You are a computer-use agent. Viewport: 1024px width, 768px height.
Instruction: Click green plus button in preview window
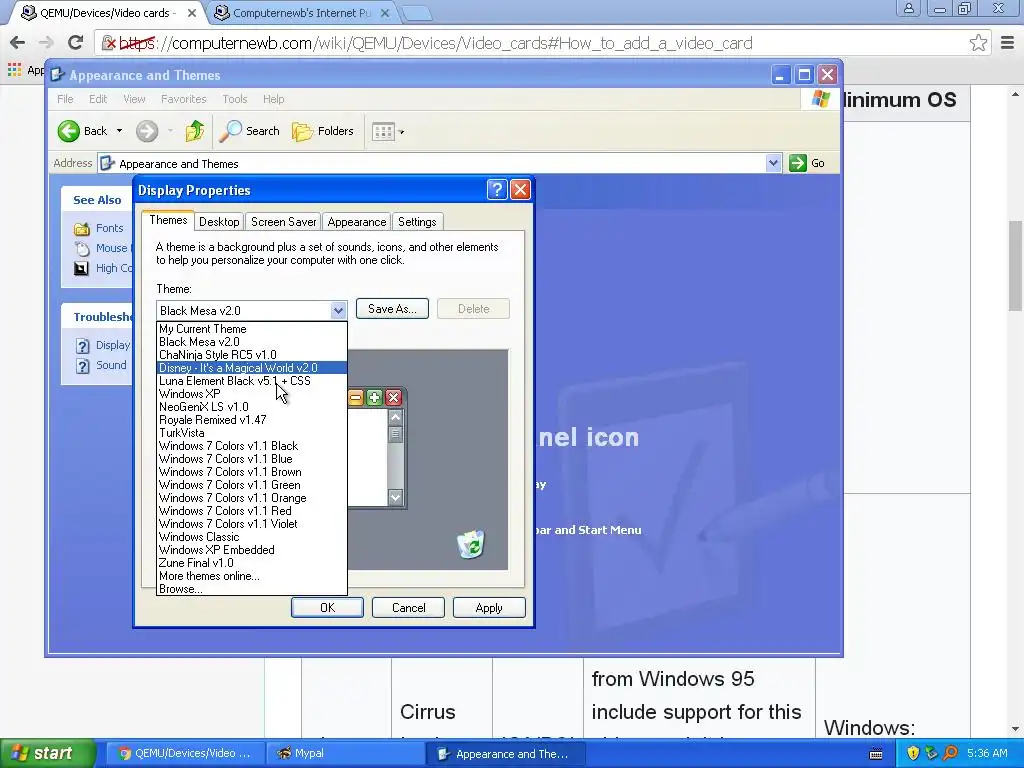374,398
